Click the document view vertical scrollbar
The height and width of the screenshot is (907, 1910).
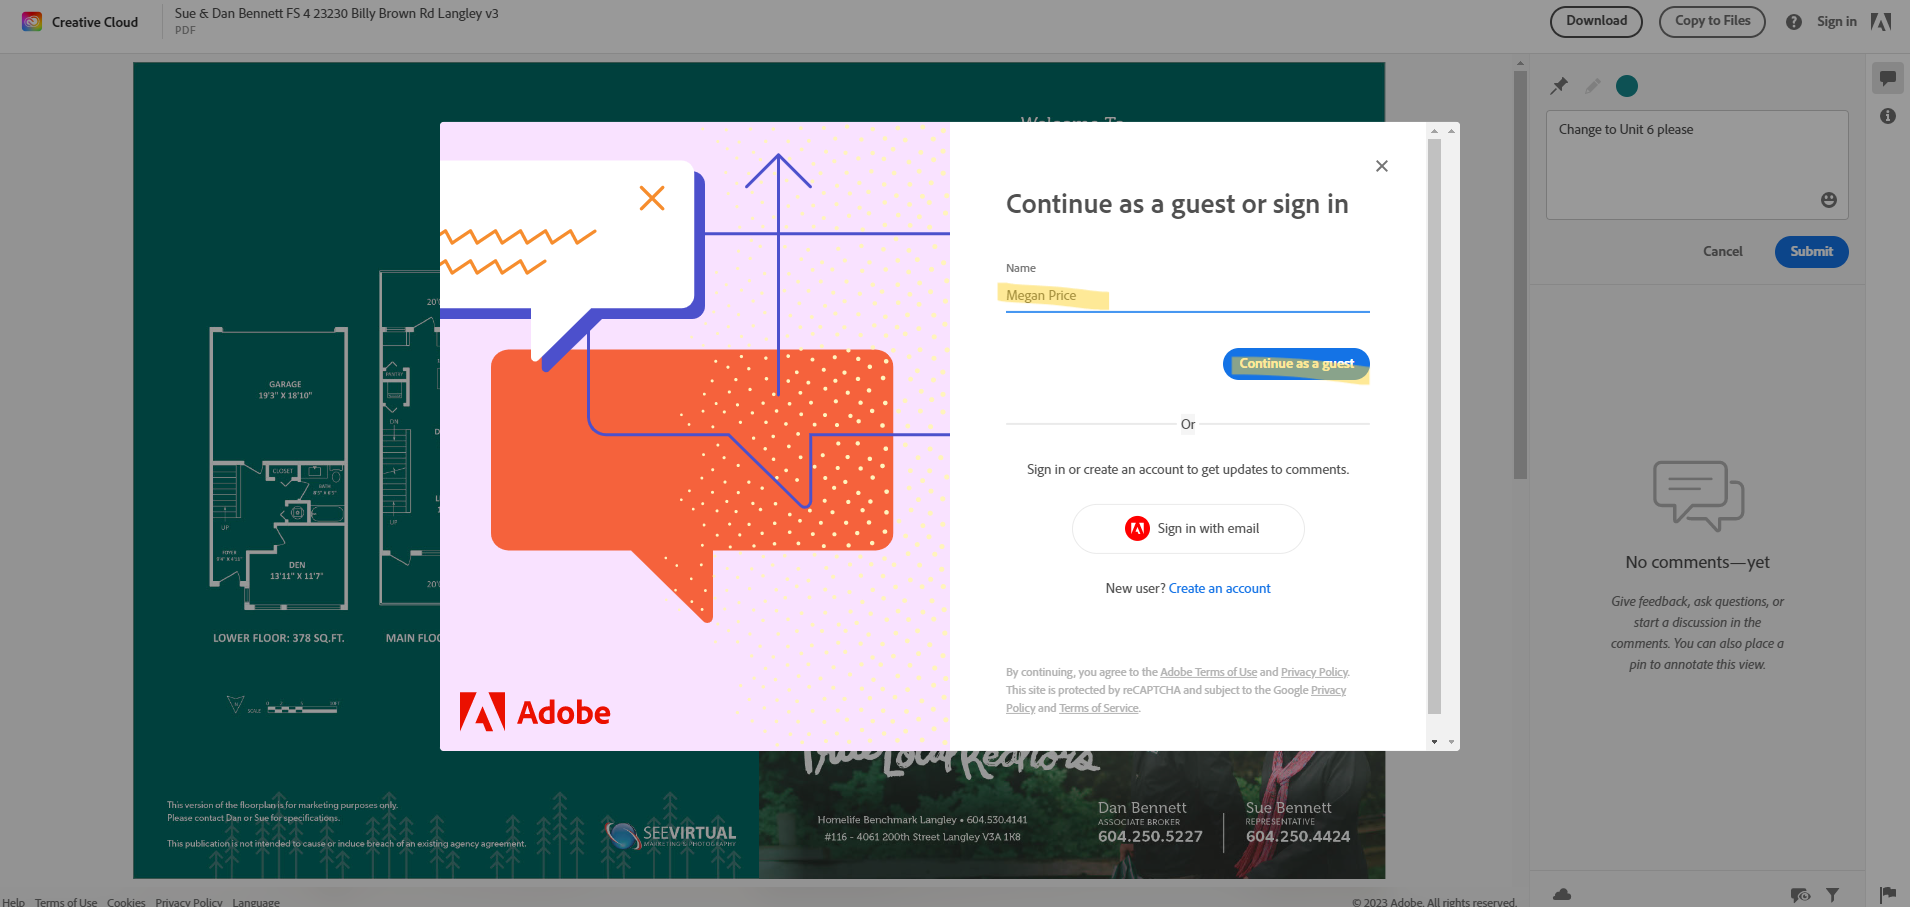coord(1520,275)
